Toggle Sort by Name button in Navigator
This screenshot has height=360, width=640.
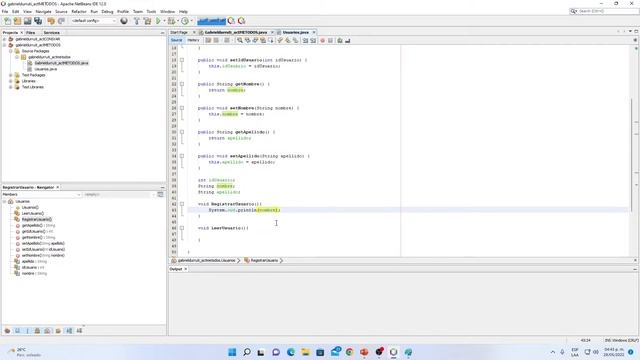[x=69, y=331]
